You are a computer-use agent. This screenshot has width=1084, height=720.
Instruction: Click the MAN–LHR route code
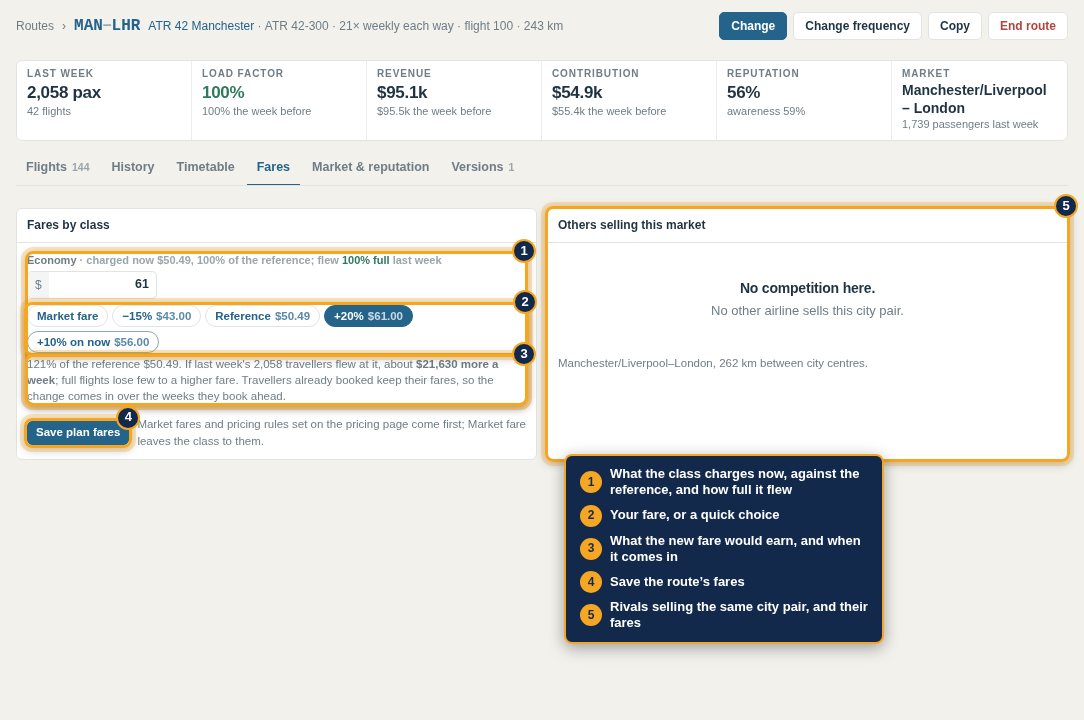[x=107, y=25]
